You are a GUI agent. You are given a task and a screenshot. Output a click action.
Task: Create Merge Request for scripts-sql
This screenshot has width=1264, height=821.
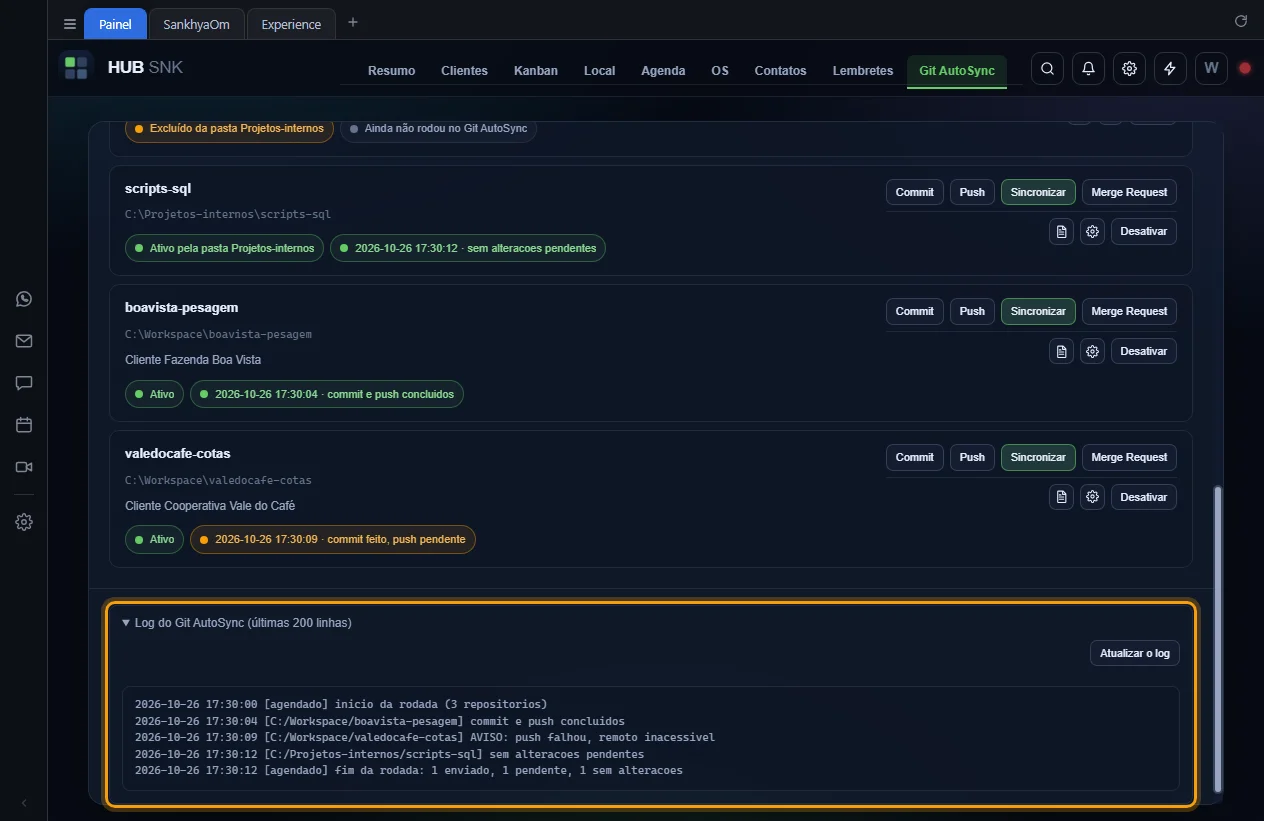[x=1129, y=192]
